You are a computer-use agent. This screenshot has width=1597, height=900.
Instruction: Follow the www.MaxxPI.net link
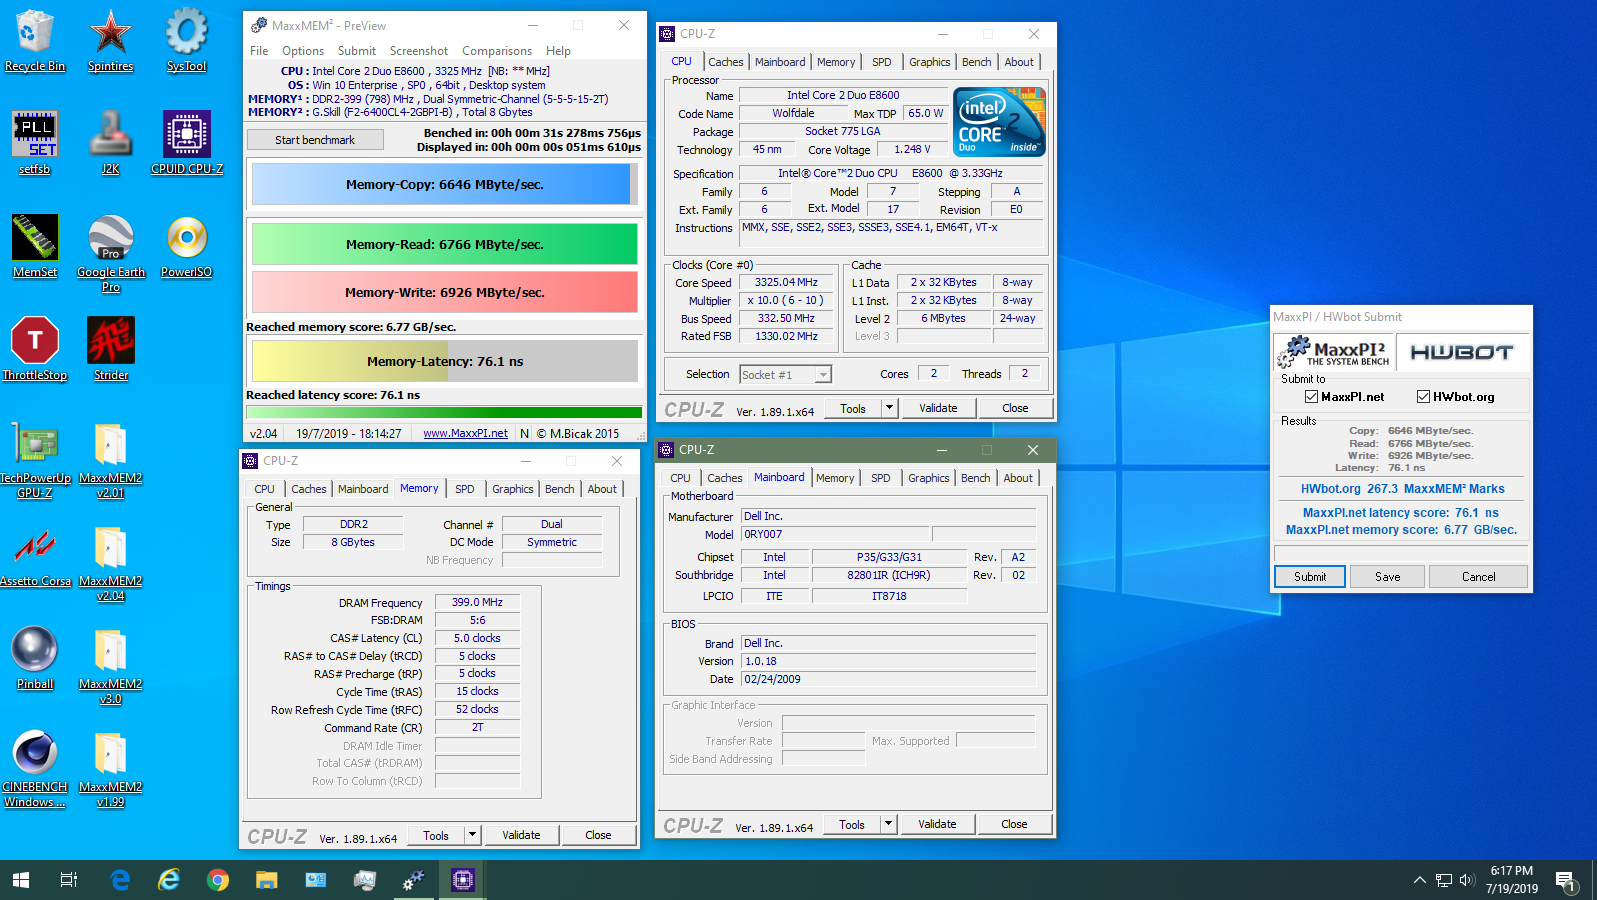pyautogui.click(x=465, y=434)
